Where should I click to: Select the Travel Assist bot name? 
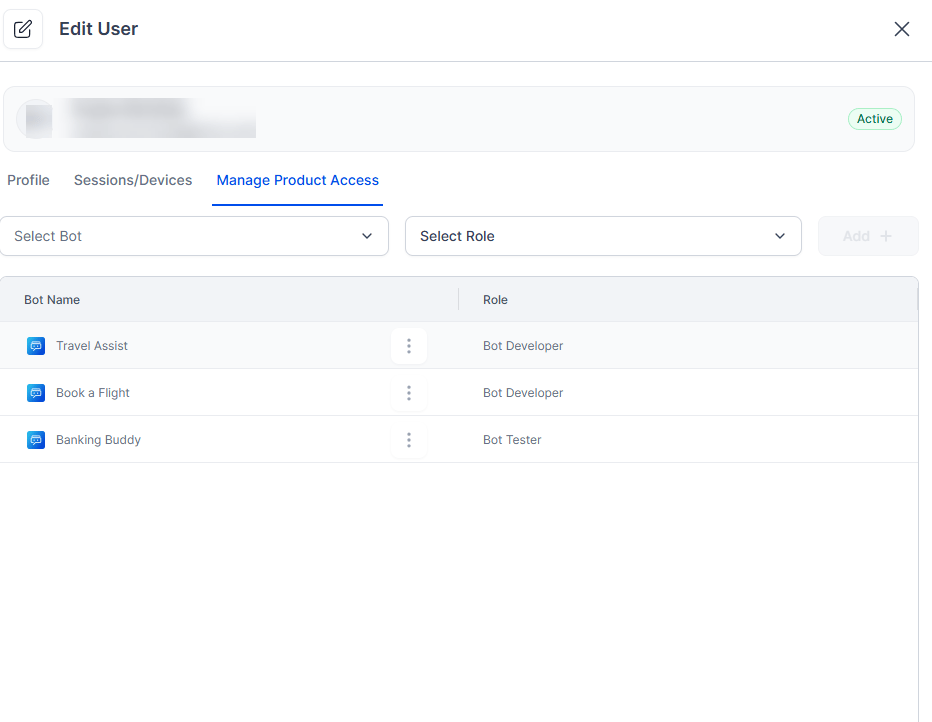[x=92, y=346]
